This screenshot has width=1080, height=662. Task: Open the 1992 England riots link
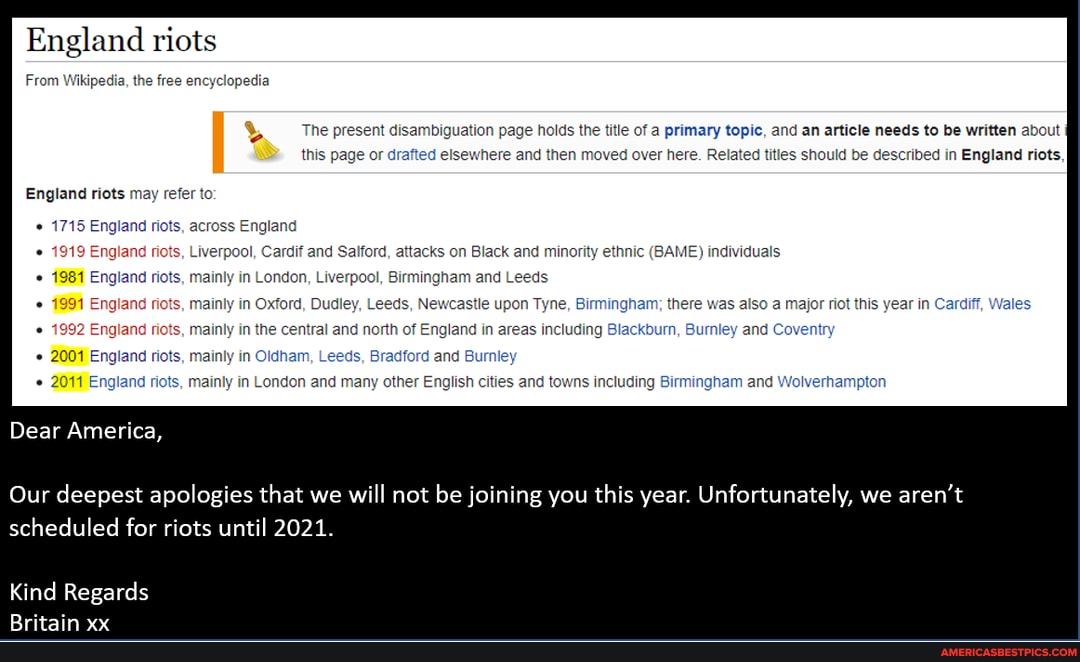point(116,329)
